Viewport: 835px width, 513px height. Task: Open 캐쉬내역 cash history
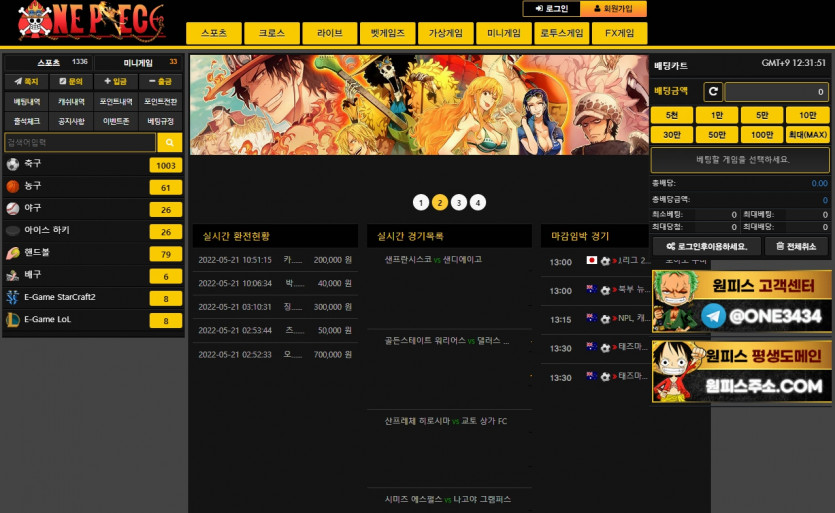point(71,101)
